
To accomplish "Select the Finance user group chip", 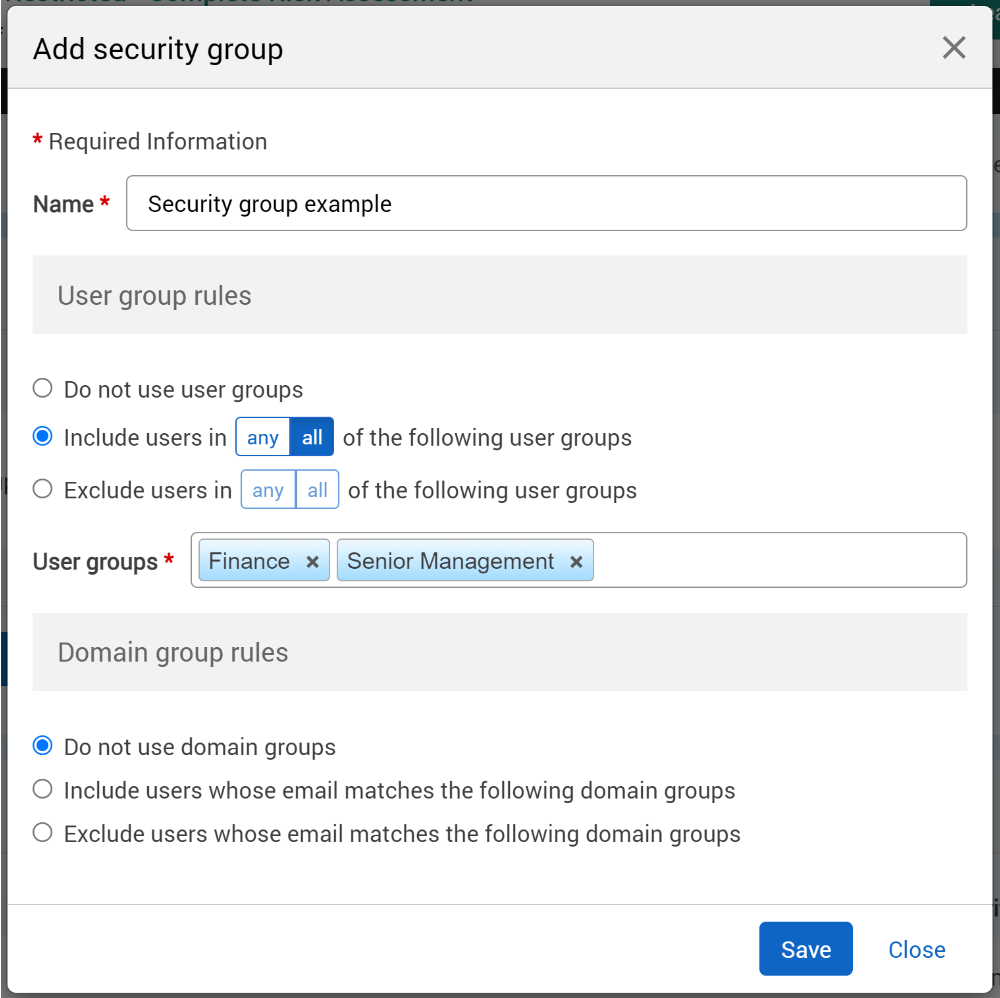I will (249, 561).
